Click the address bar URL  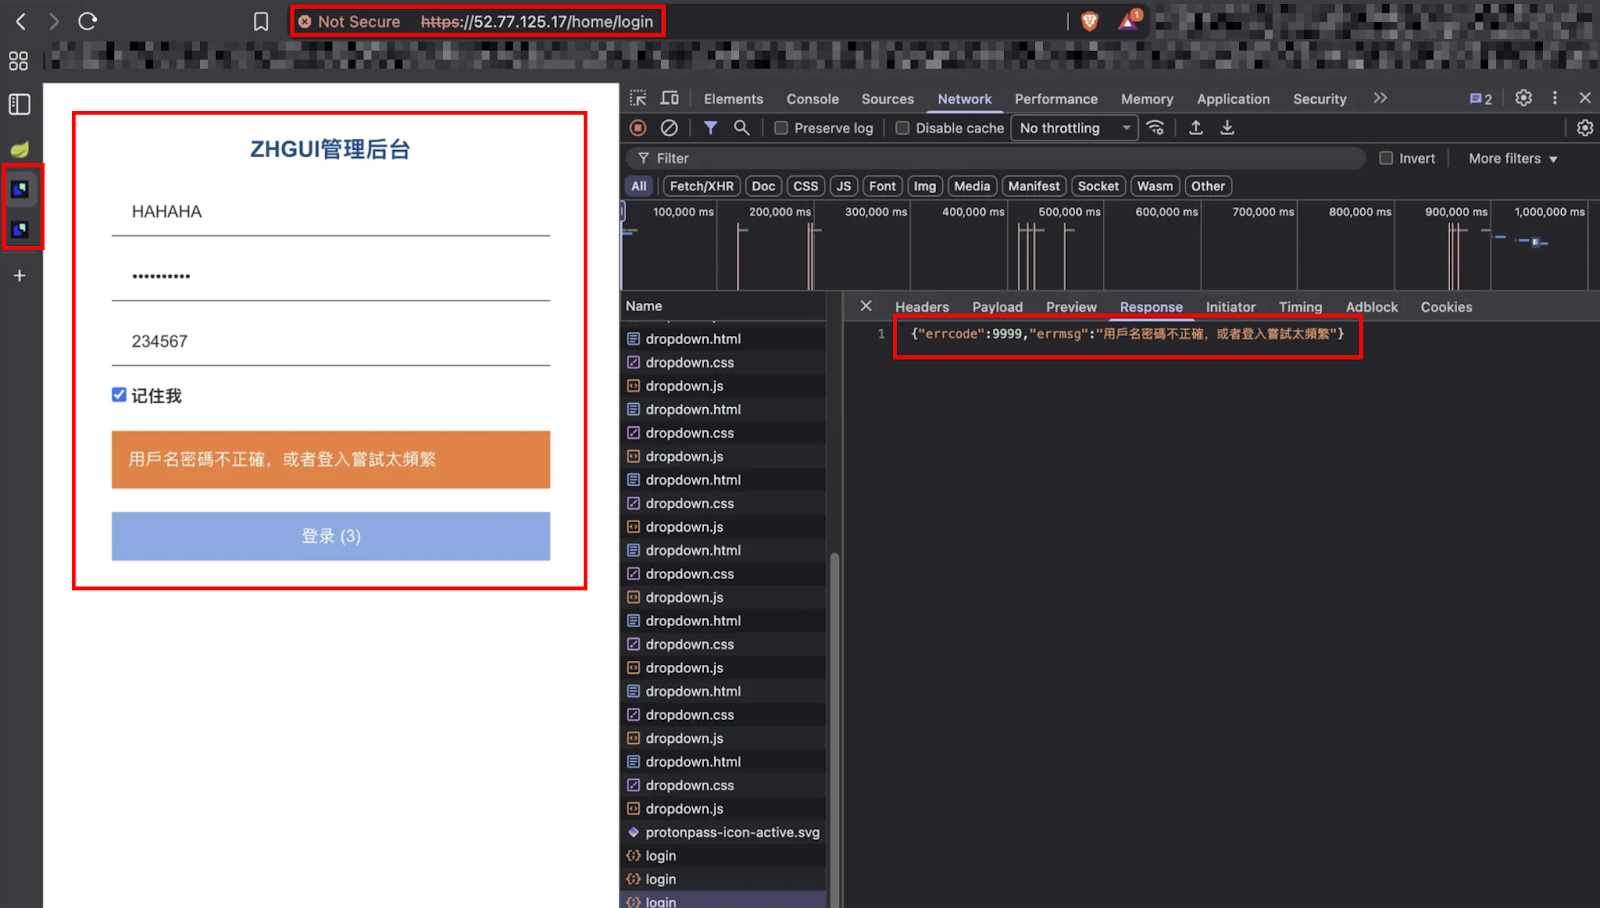point(537,22)
